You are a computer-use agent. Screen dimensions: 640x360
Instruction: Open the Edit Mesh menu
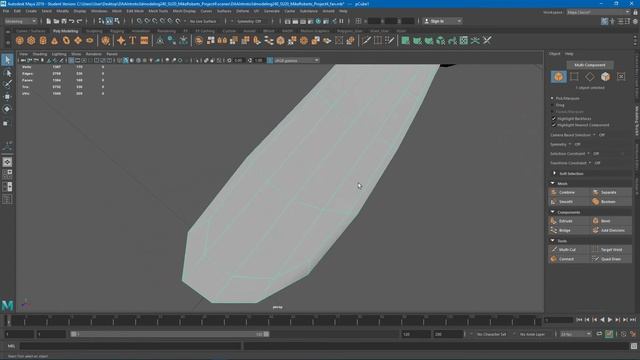pyautogui.click(x=135, y=11)
